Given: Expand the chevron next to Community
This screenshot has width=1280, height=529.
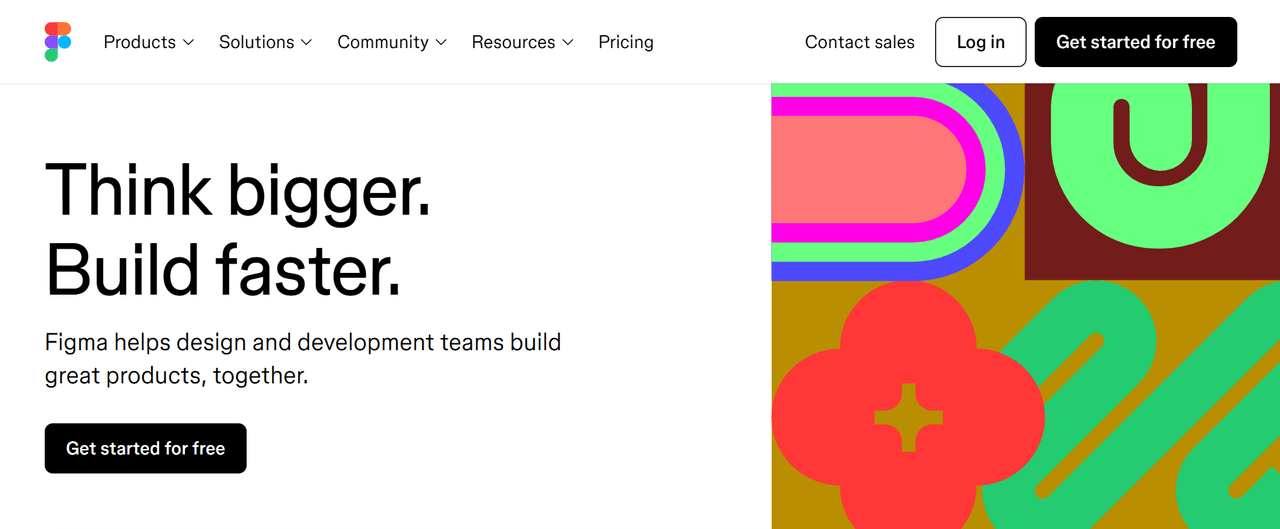Looking at the screenshot, I should [440, 42].
